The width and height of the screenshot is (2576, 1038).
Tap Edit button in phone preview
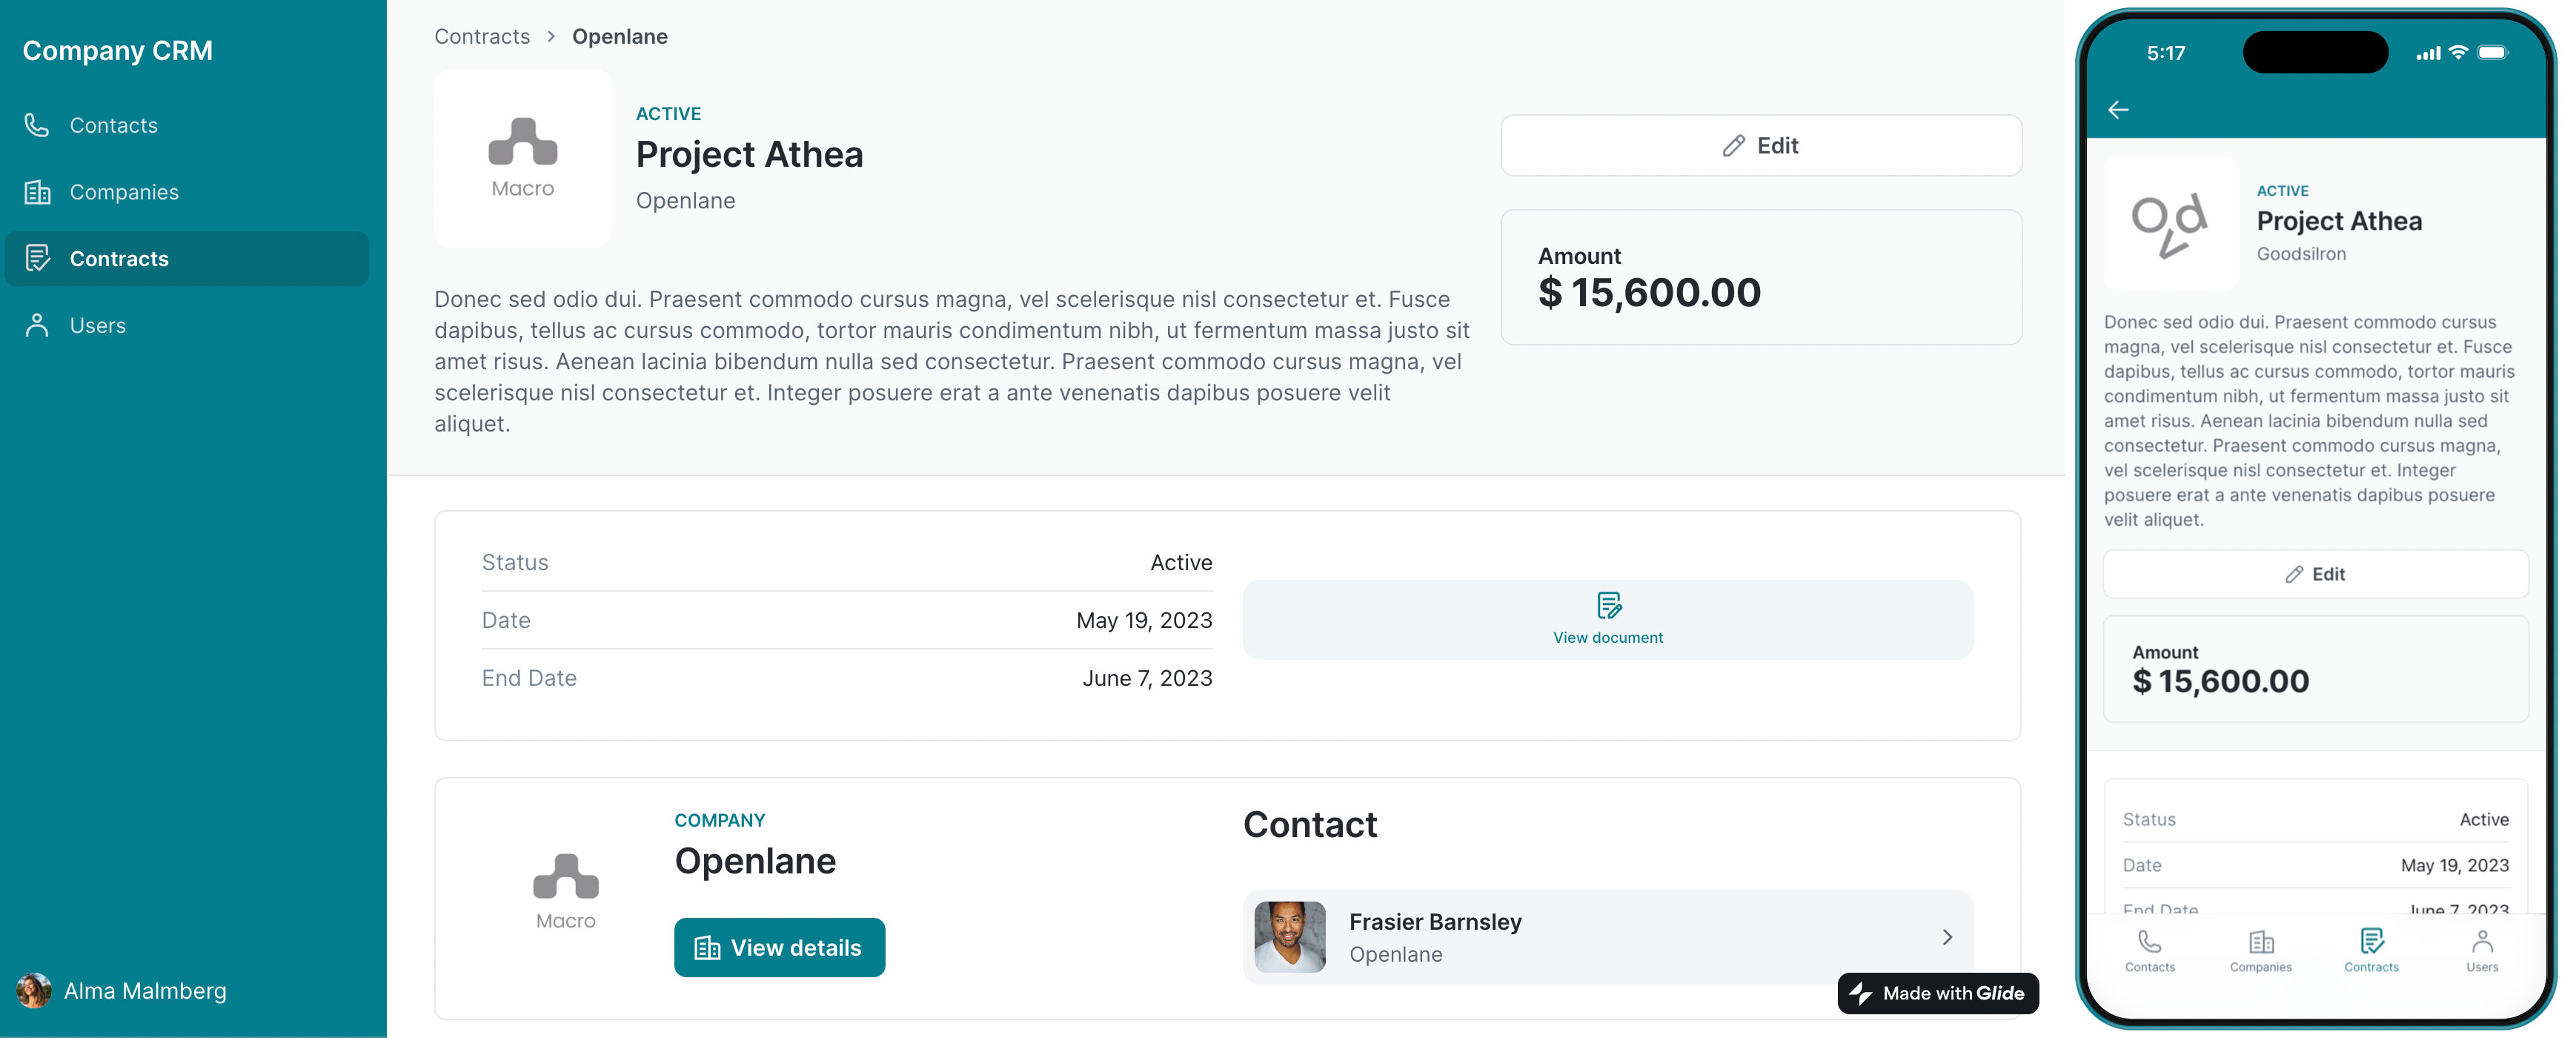coord(2315,574)
